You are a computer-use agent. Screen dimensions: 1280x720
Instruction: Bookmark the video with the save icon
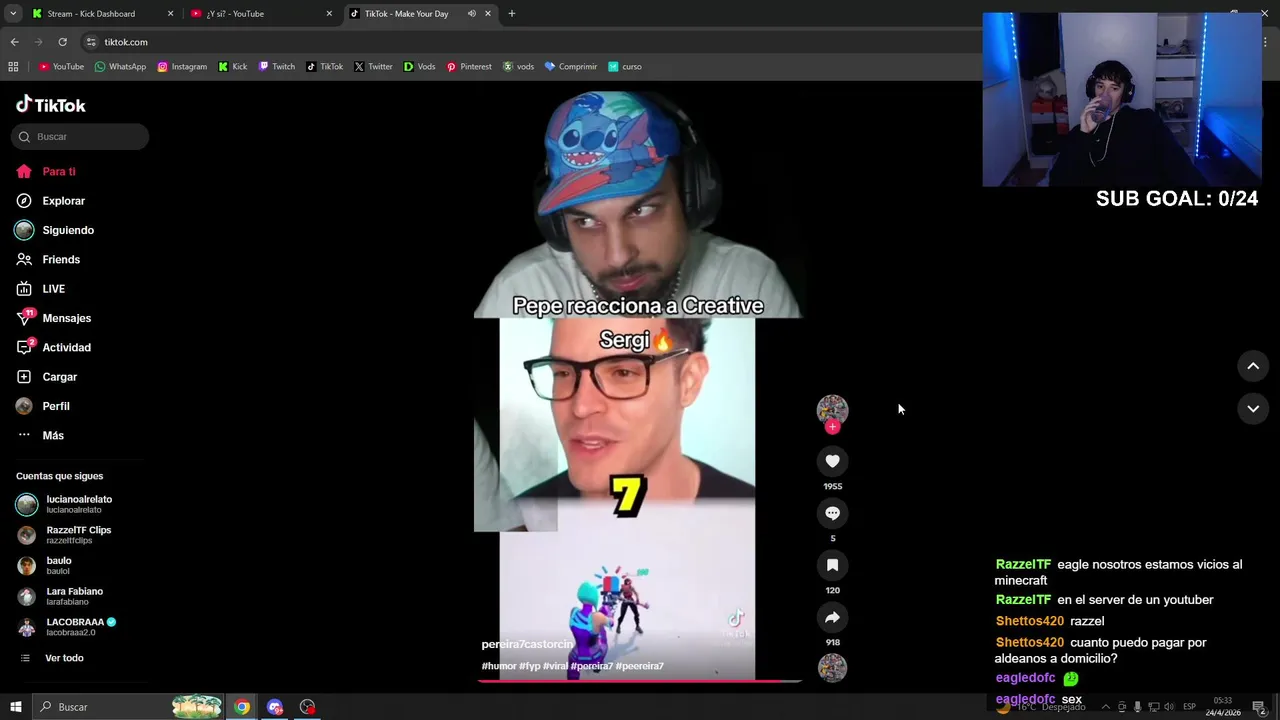[832, 565]
